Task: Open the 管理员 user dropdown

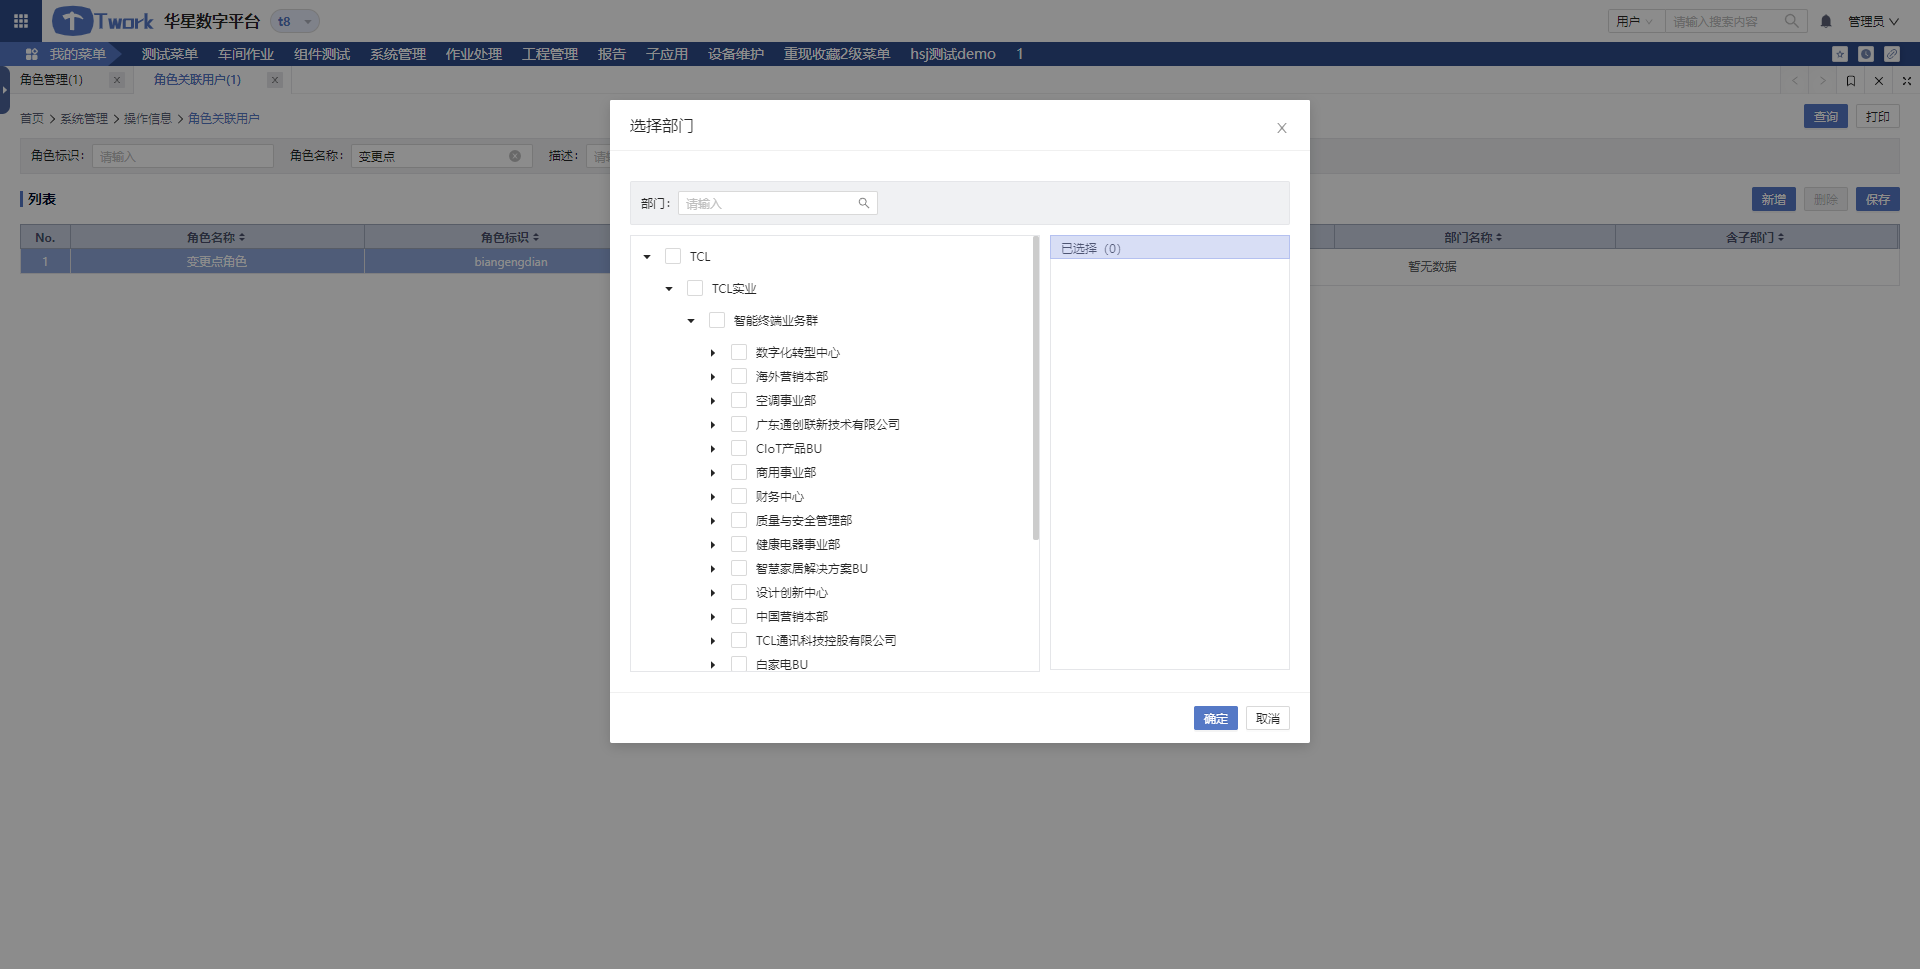Action: (x=1872, y=21)
